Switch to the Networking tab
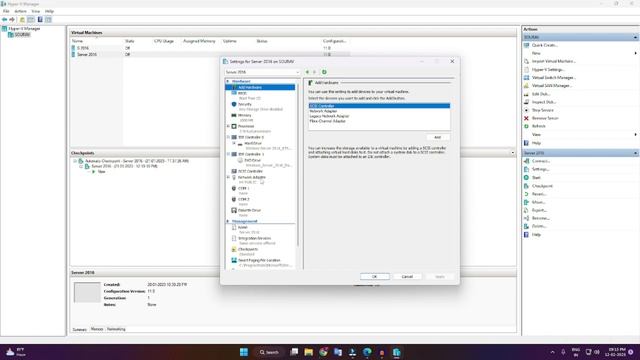Image resolution: width=640 pixels, height=360 pixels. tap(116, 329)
